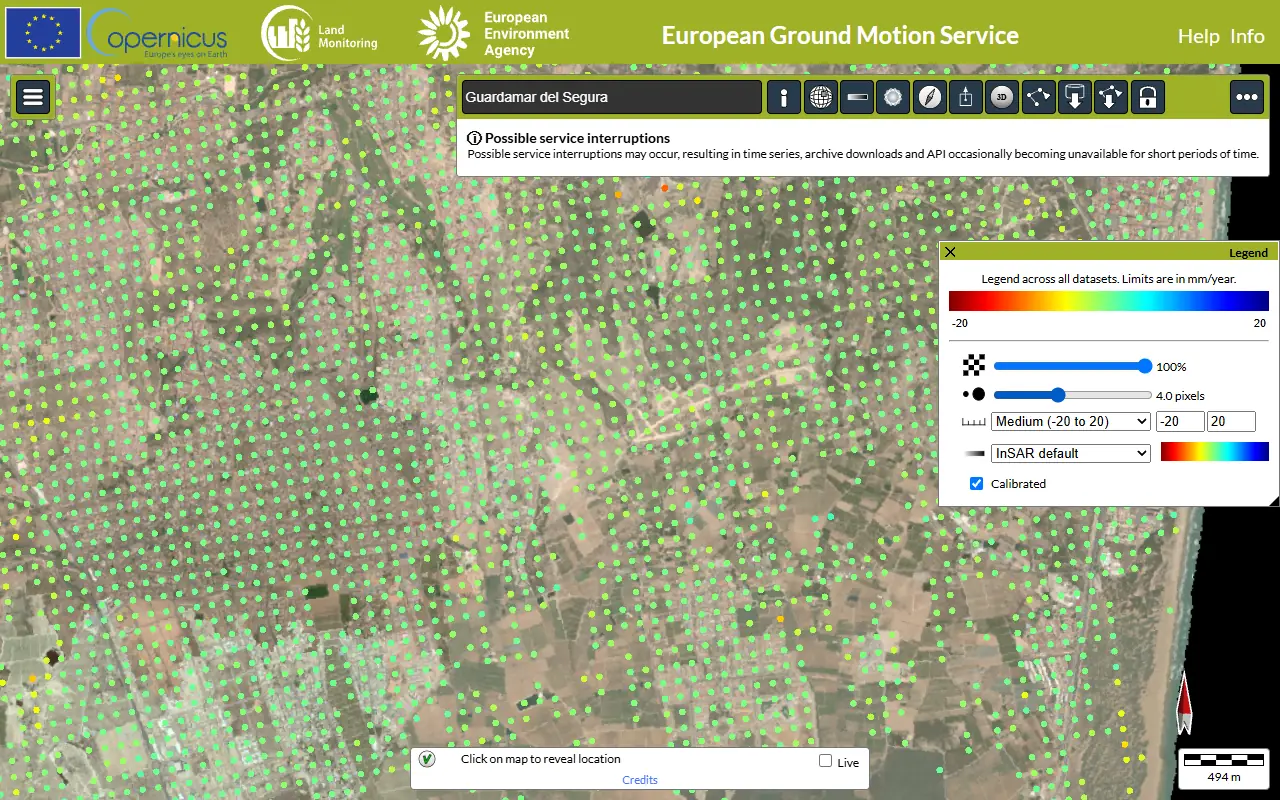Click the legend color gradient bar
The image size is (1280, 800).
pos(1108,301)
